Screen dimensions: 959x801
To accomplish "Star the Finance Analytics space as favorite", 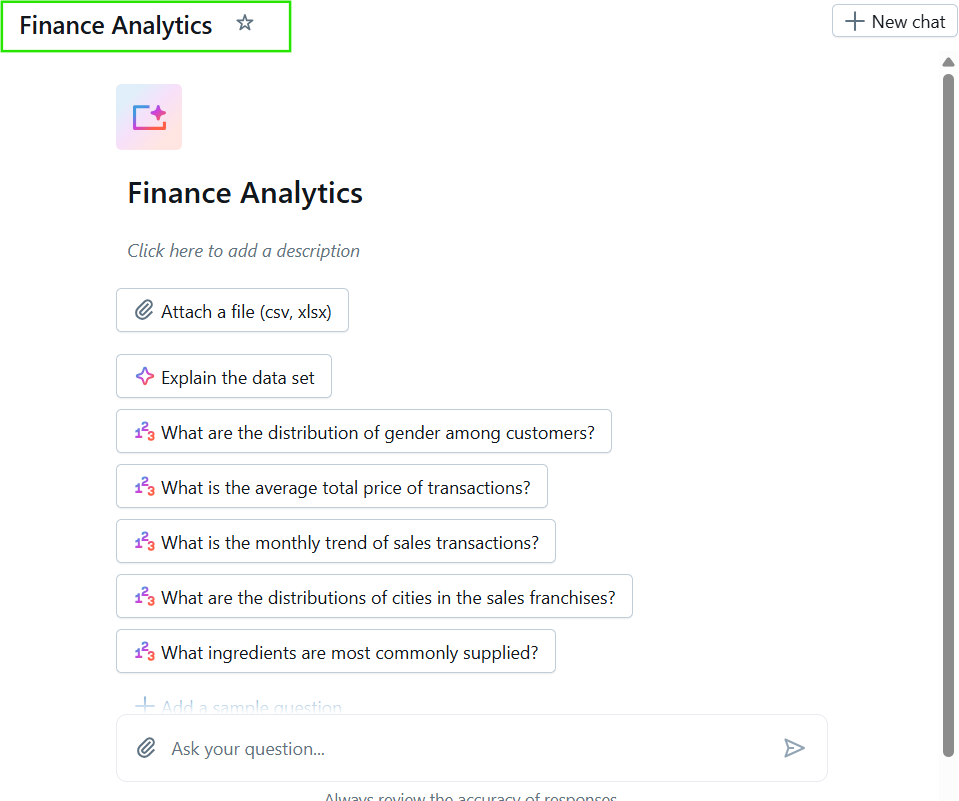I will coord(245,24).
